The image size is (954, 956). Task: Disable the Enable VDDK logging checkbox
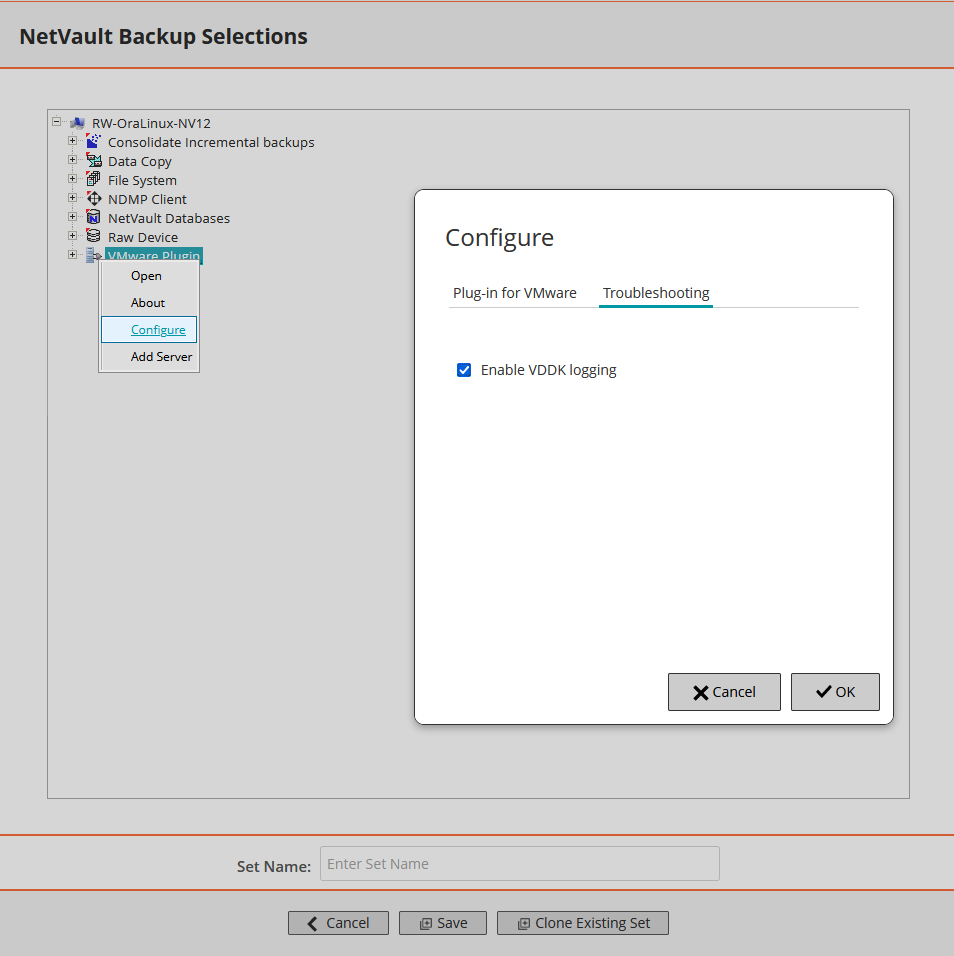coord(464,369)
